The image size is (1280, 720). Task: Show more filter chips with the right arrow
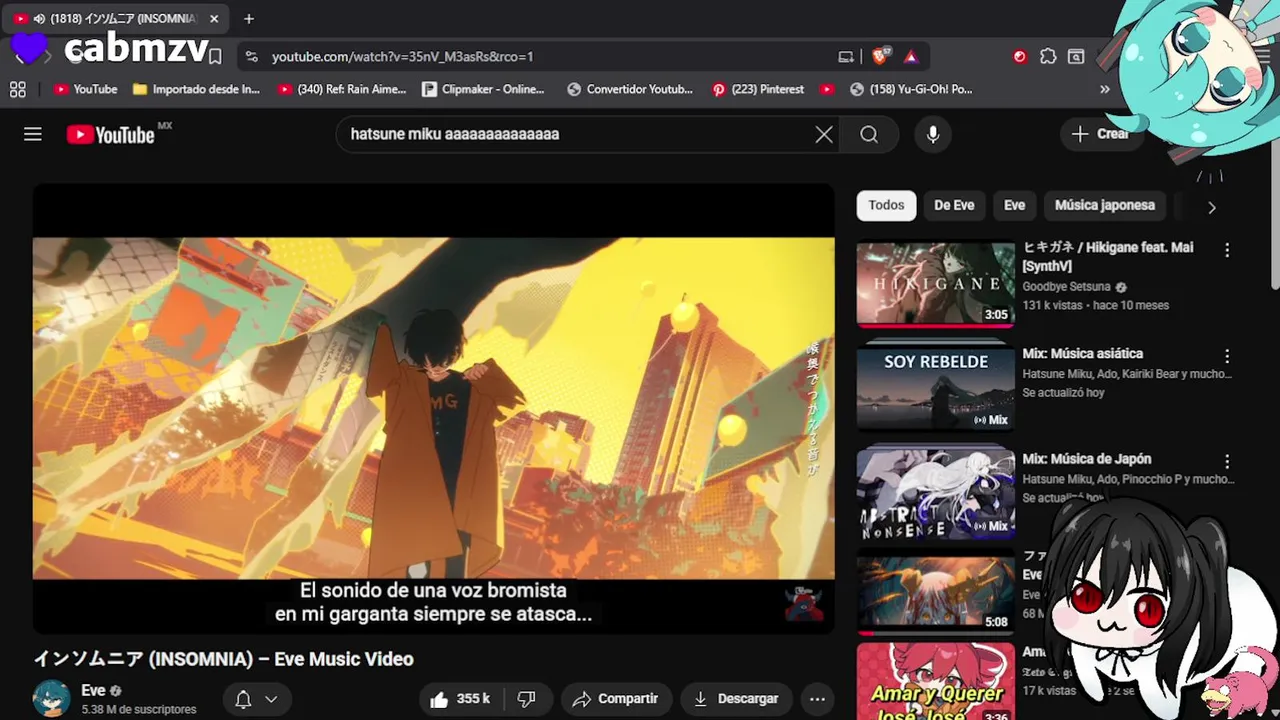tap(1211, 207)
